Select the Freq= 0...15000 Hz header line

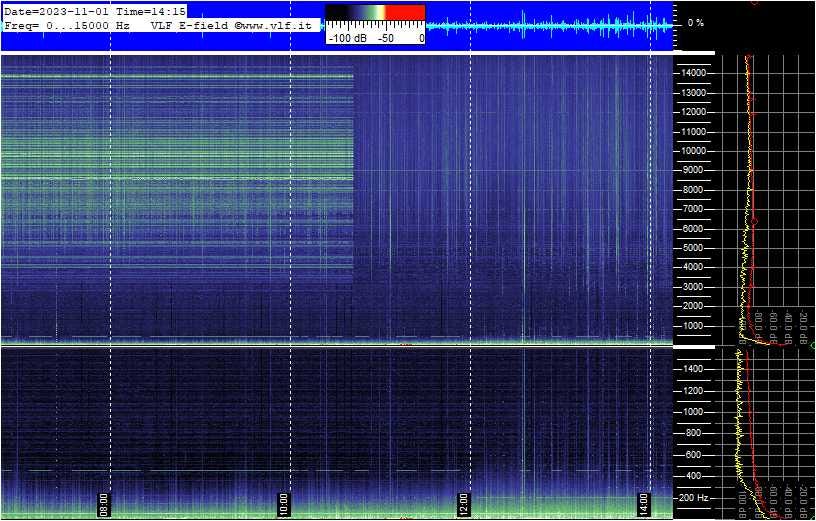pos(67,25)
